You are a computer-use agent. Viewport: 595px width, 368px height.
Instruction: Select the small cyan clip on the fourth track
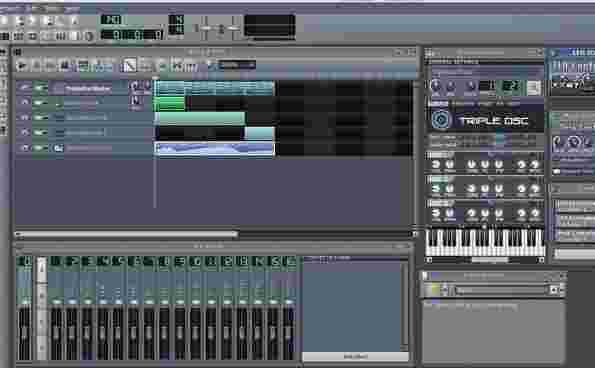[260, 133]
